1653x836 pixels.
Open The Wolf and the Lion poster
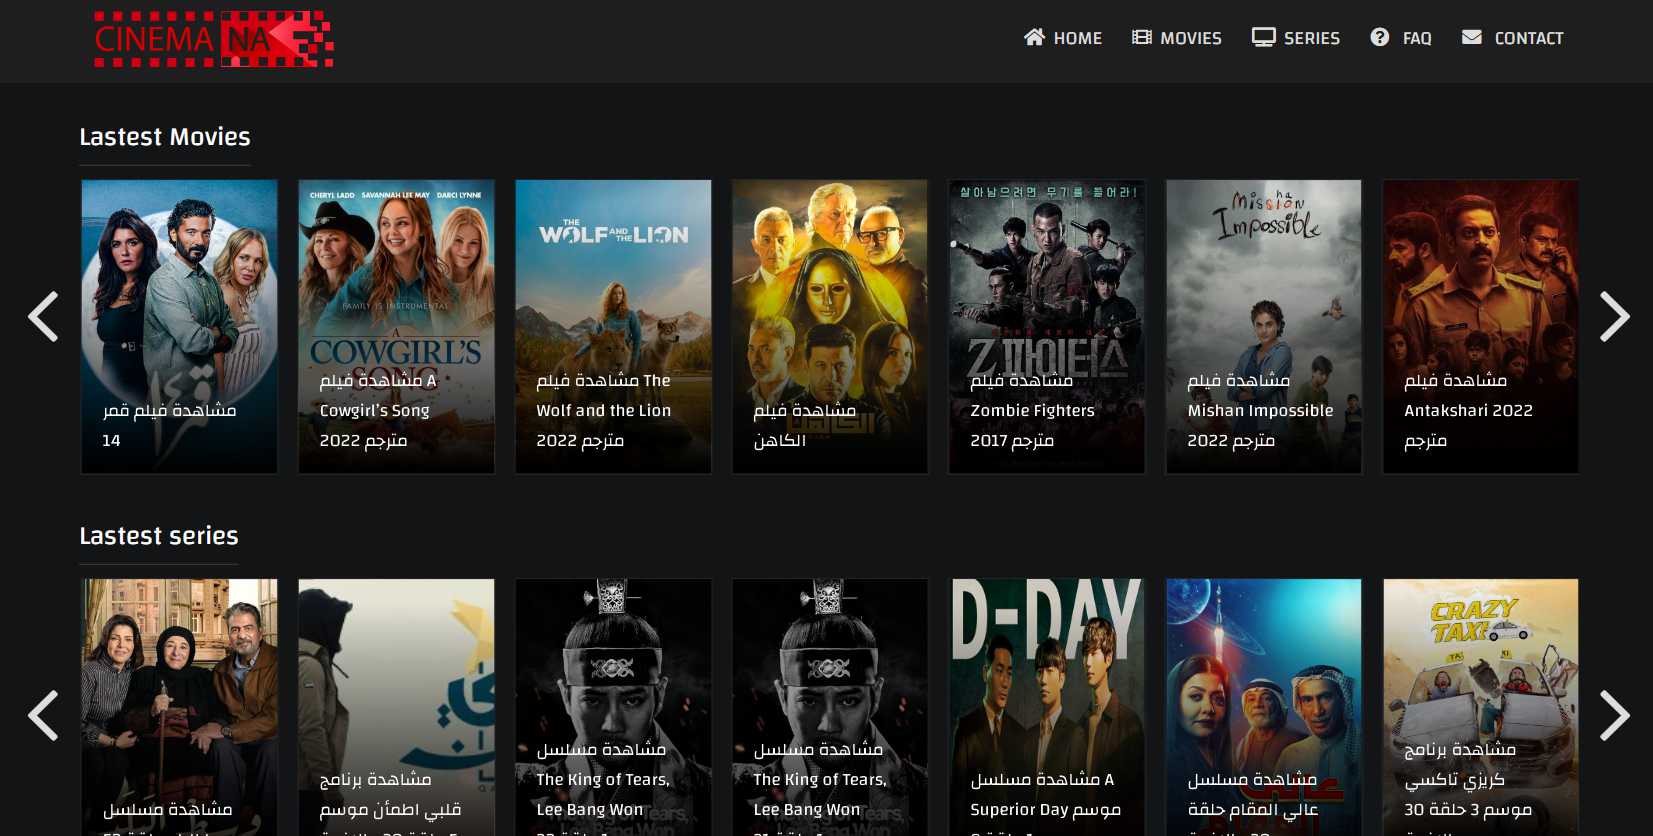click(x=613, y=326)
